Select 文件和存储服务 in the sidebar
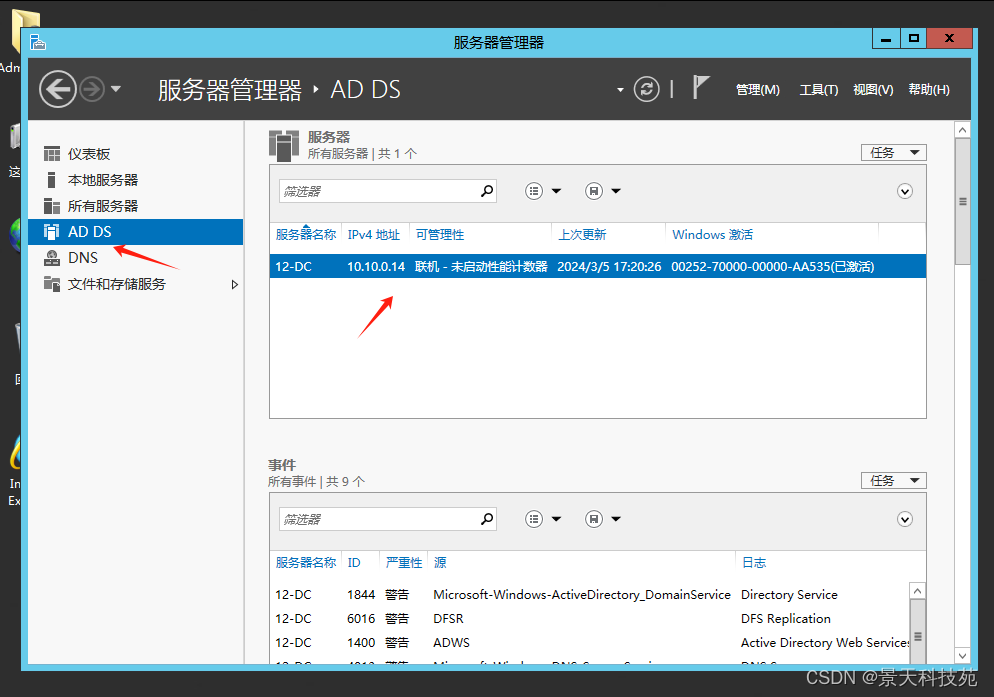994x697 pixels. 136,284
